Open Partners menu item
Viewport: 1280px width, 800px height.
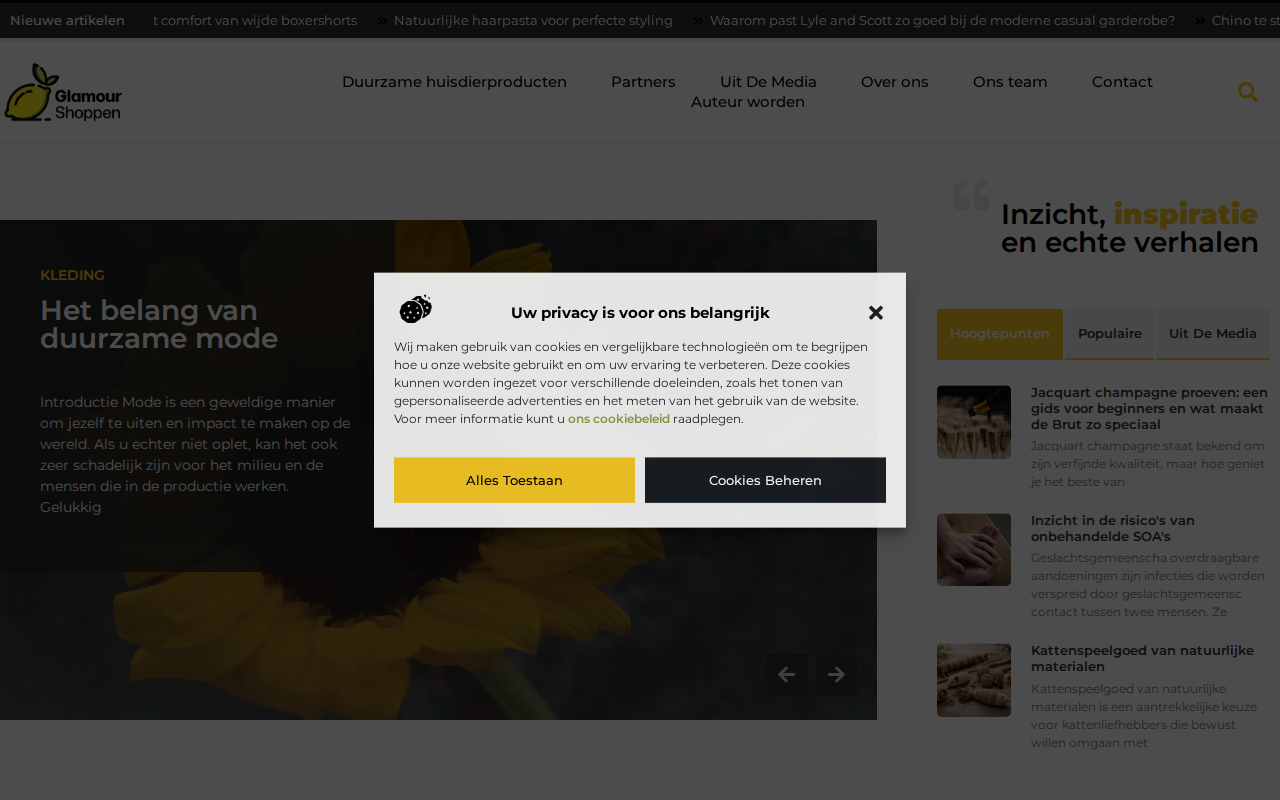[643, 82]
